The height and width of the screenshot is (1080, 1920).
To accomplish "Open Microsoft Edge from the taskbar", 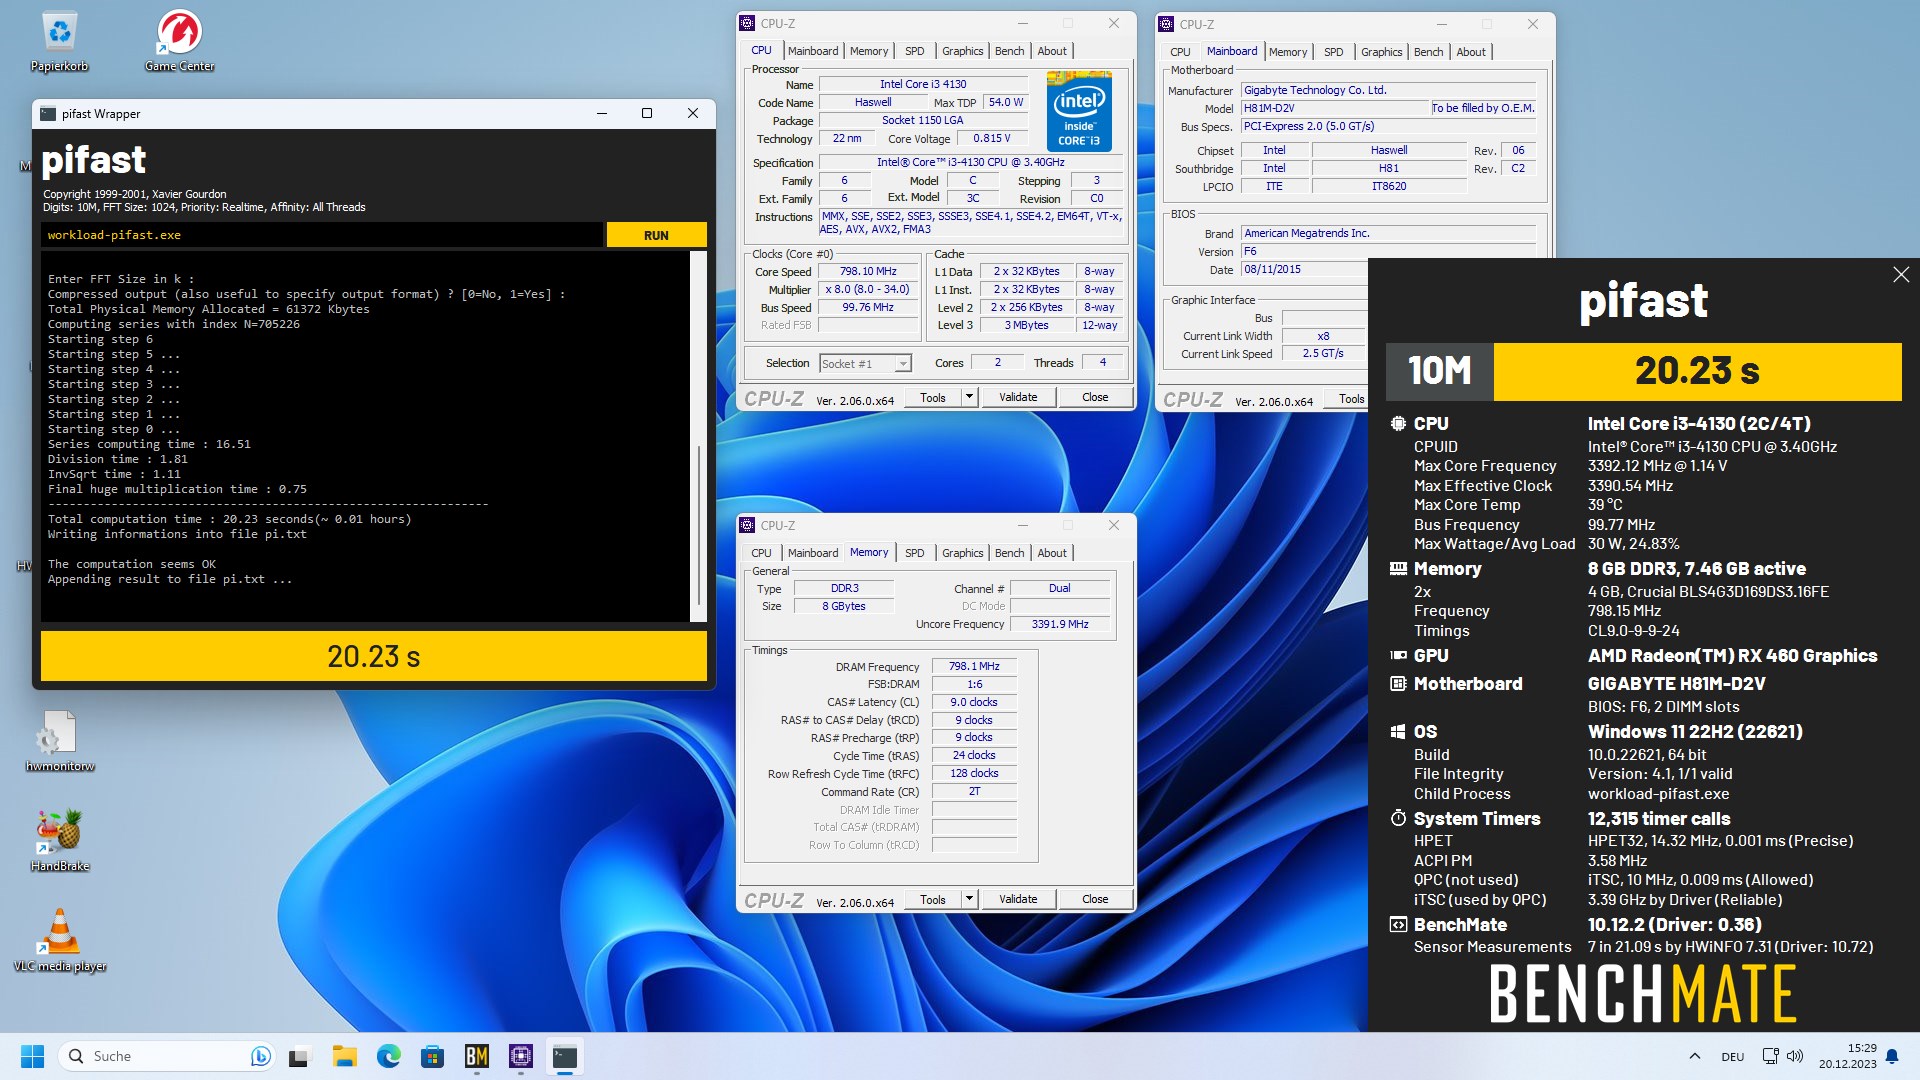I will pyautogui.click(x=389, y=1056).
